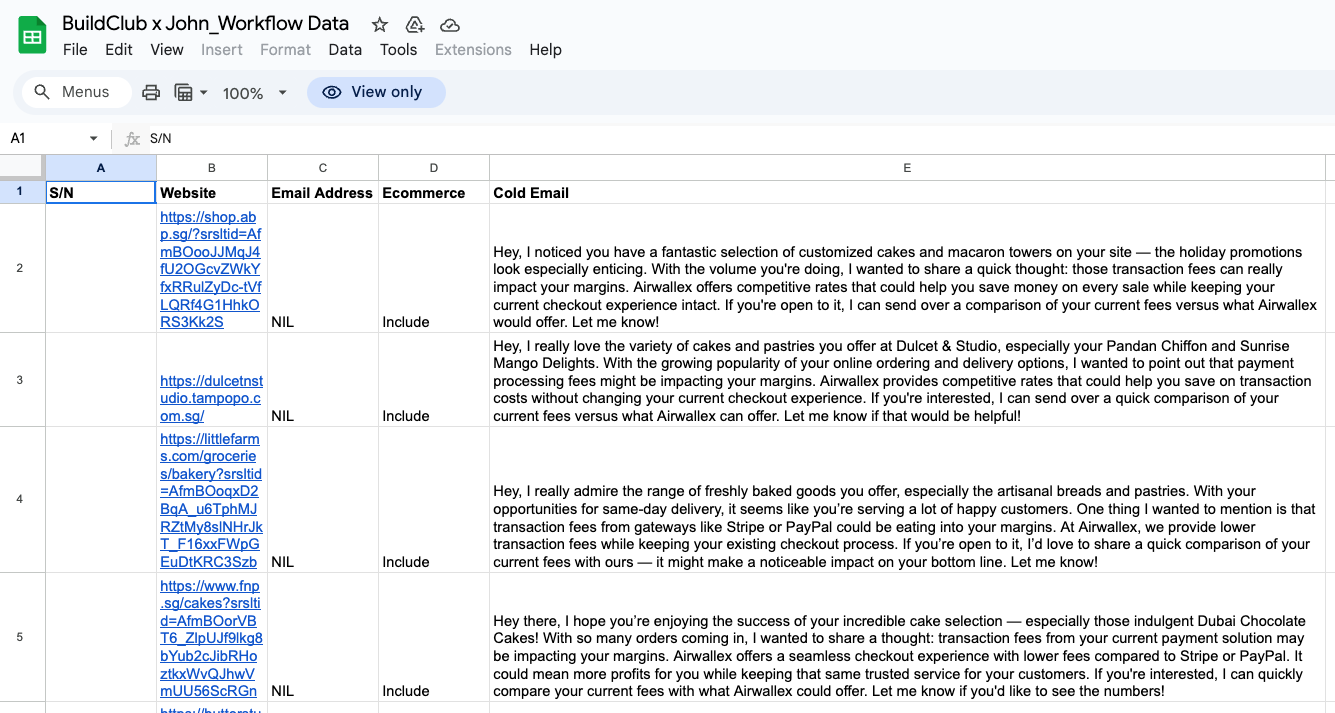This screenshot has width=1335, height=713.
Task: Click the Ecommerce header cell
Action: 434,192
